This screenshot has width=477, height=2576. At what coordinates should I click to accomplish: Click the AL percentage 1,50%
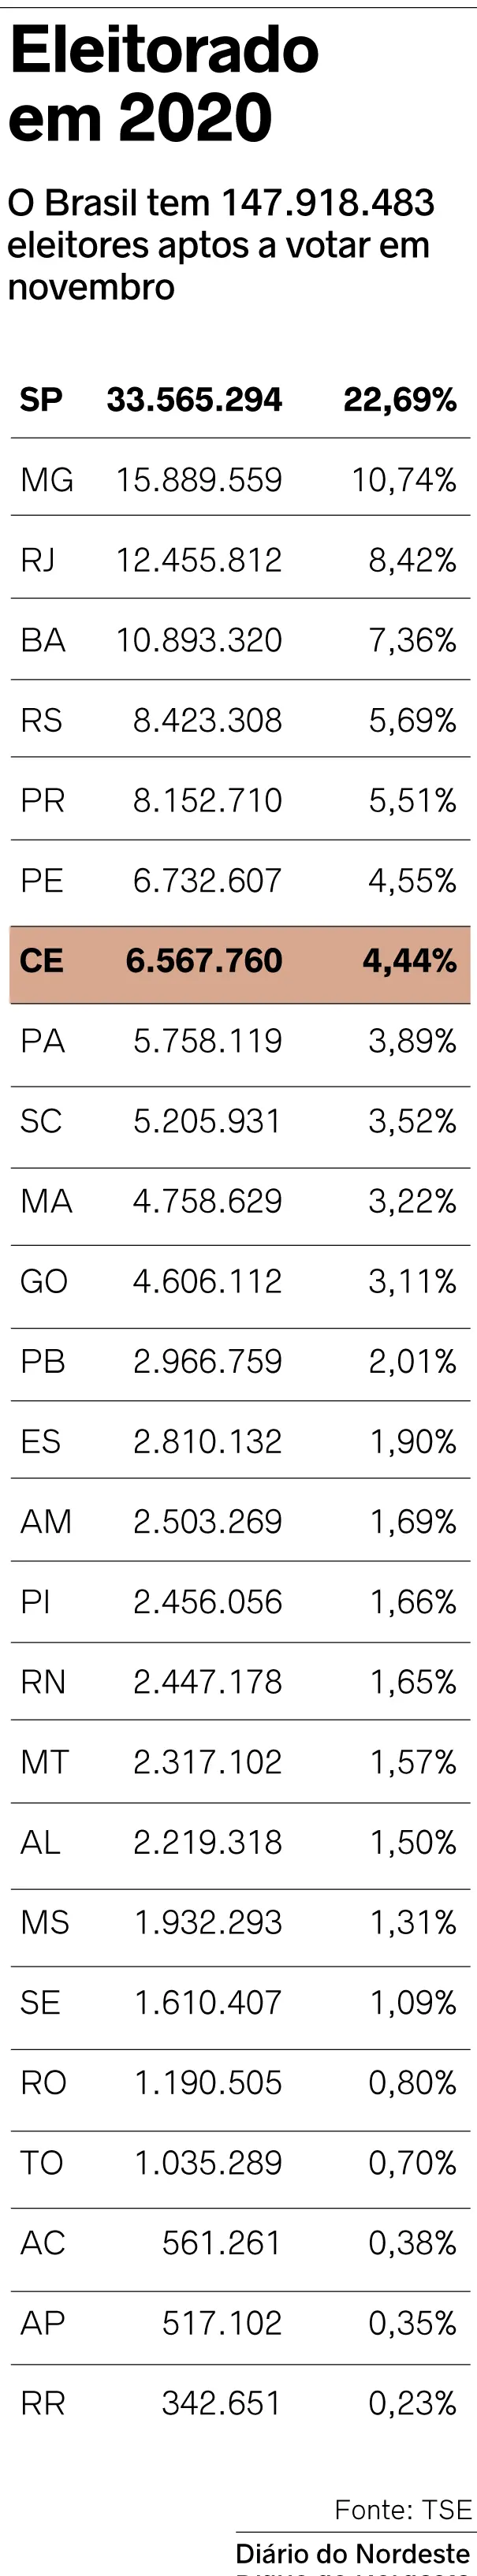[x=413, y=1841]
